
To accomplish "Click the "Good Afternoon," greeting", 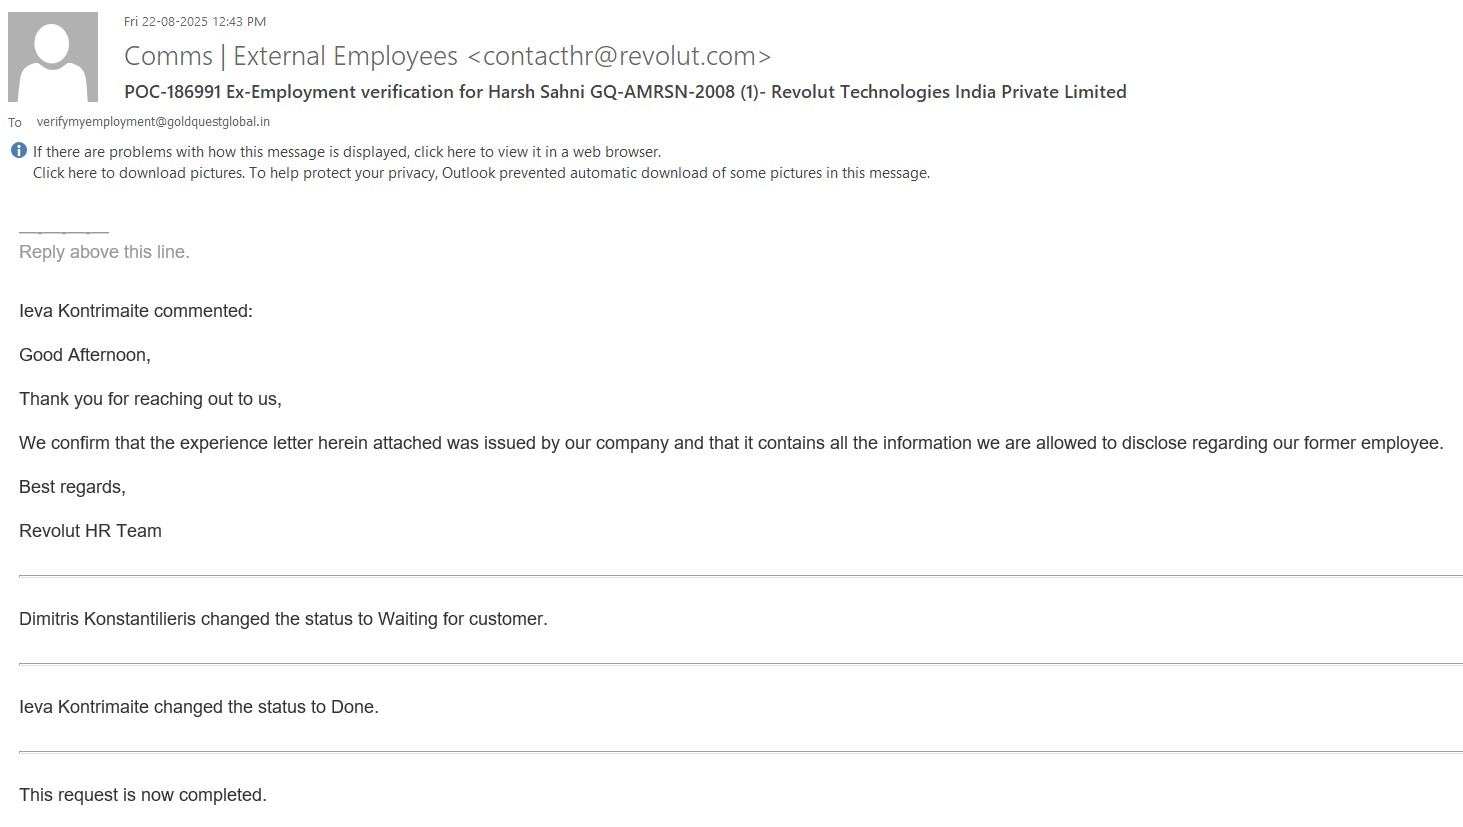I will (85, 355).
